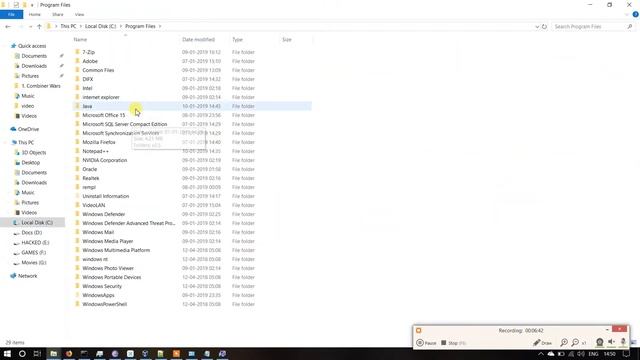This screenshot has height=360, width=640.
Task: Sort by the Name column header
Action: click(x=80, y=40)
